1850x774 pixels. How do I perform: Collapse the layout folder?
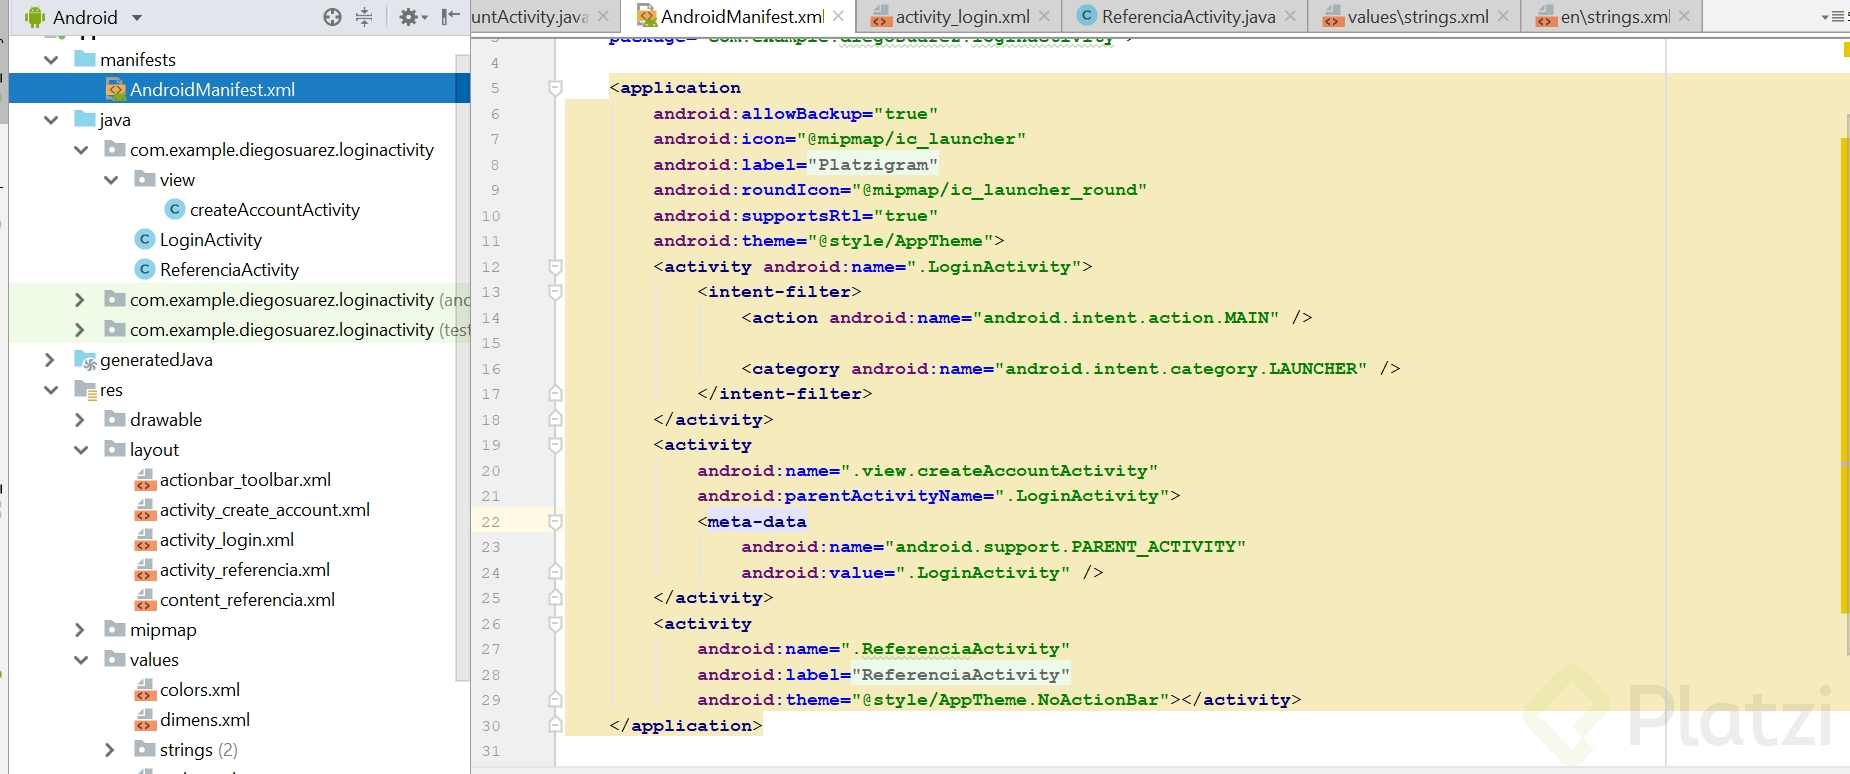[x=81, y=450]
